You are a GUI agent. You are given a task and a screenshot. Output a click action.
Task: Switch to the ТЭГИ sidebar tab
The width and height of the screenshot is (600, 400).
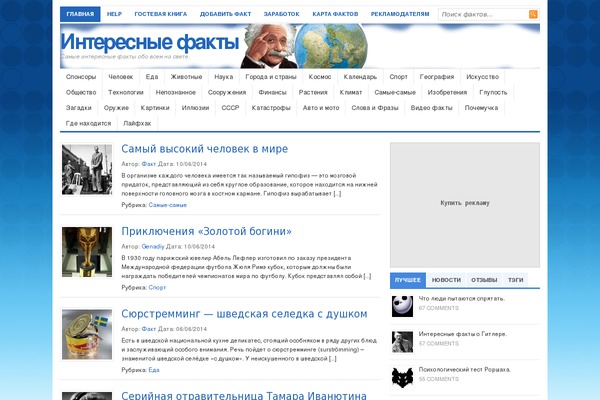click(515, 280)
